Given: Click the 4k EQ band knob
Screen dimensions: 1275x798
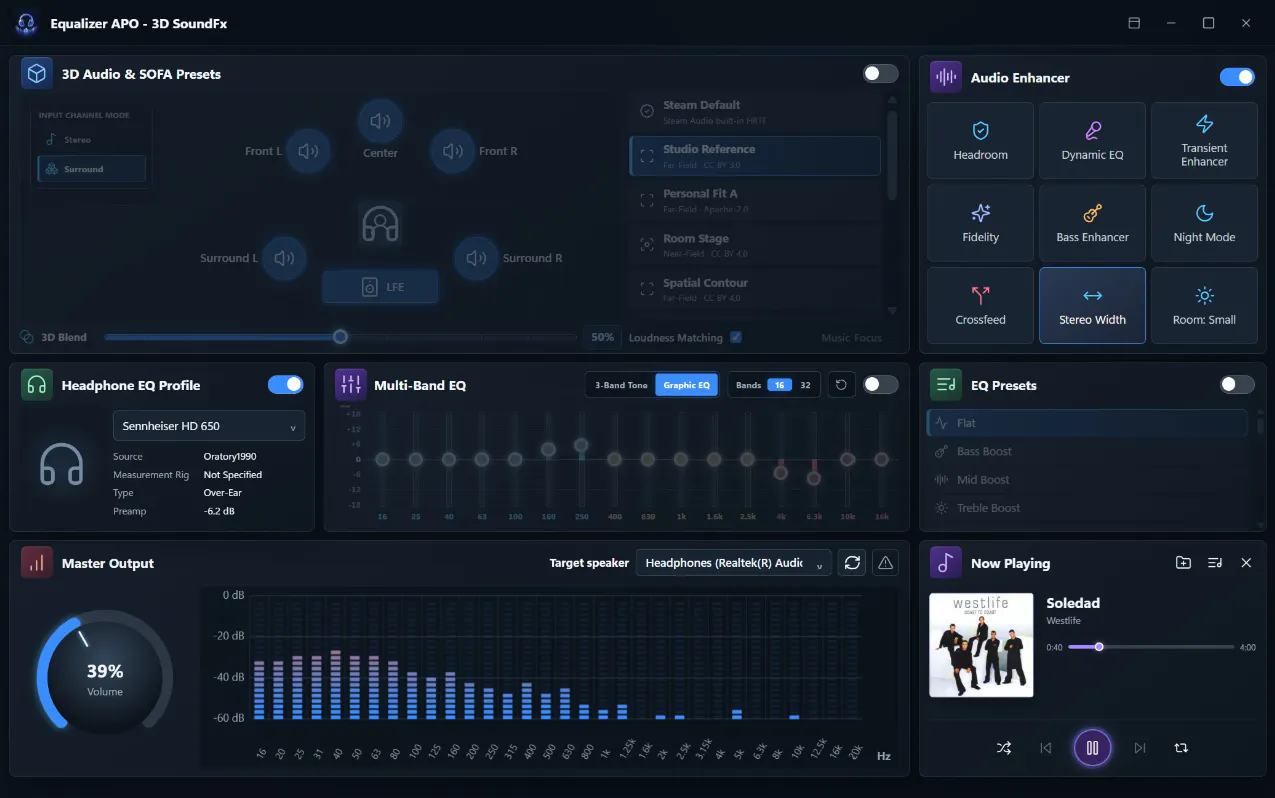Looking at the screenshot, I should point(781,472).
